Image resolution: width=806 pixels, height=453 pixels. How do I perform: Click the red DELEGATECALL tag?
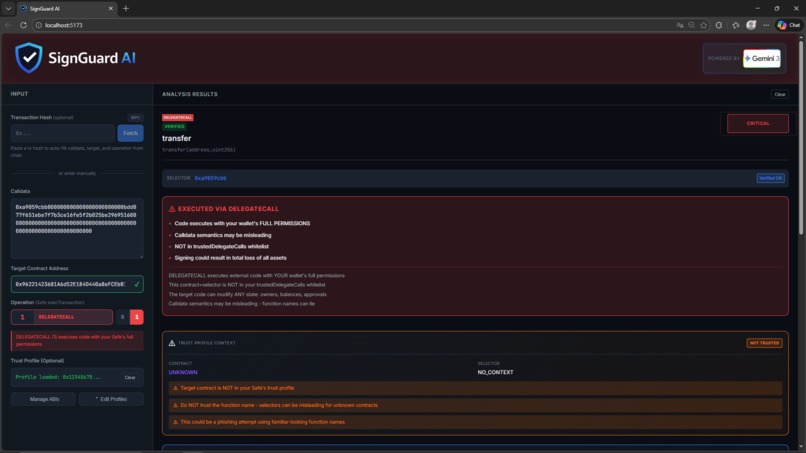pyautogui.click(x=178, y=117)
